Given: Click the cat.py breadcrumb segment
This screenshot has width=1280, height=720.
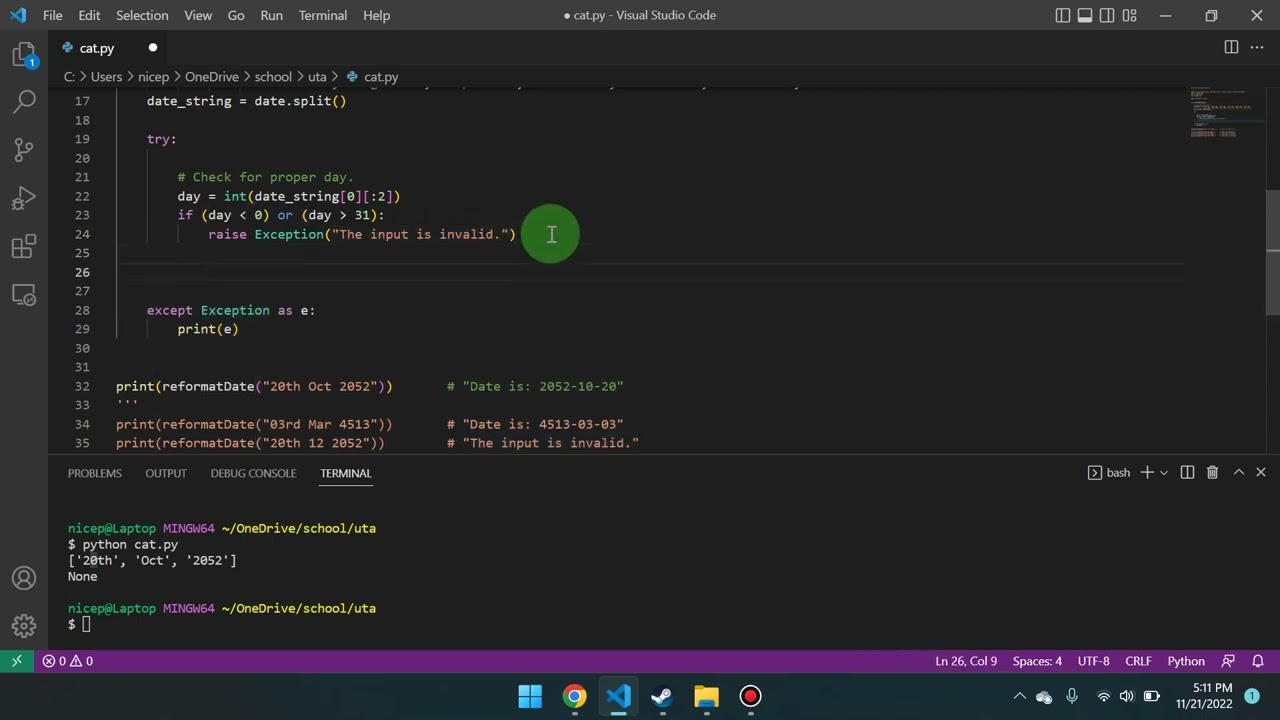Looking at the screenshot, I should click(373, 77).
